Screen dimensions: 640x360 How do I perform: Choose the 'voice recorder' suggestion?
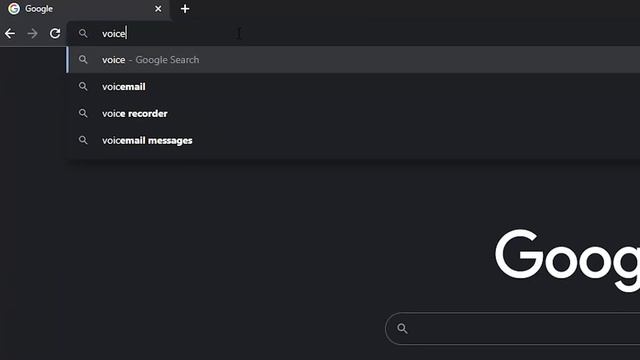353,113
